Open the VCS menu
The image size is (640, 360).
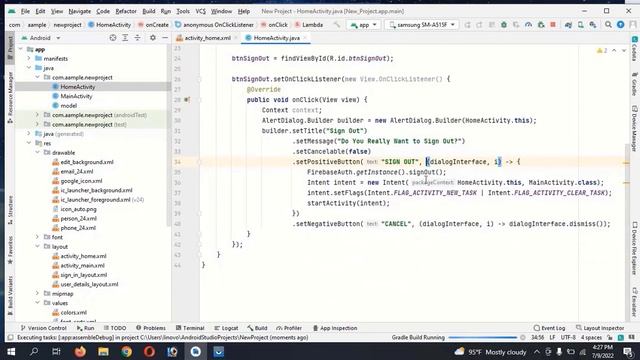(x=200, y=11)
